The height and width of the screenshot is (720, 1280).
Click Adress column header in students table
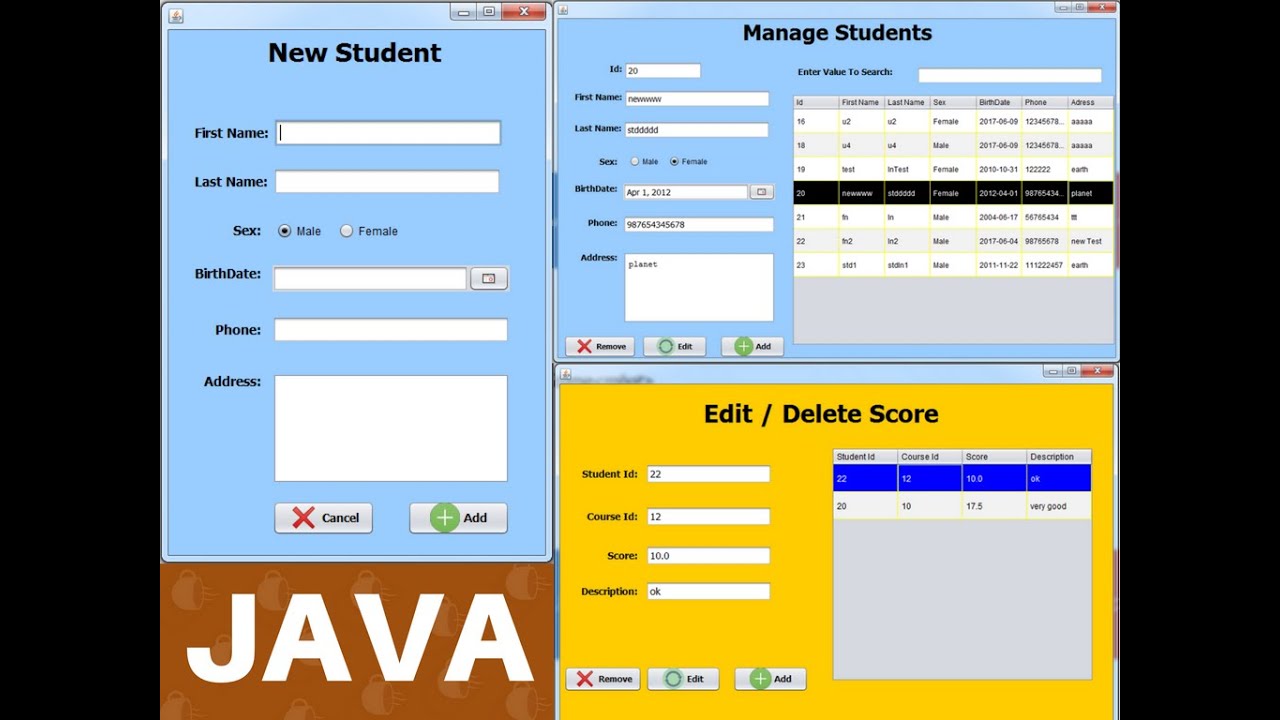tap(1090, 102)
